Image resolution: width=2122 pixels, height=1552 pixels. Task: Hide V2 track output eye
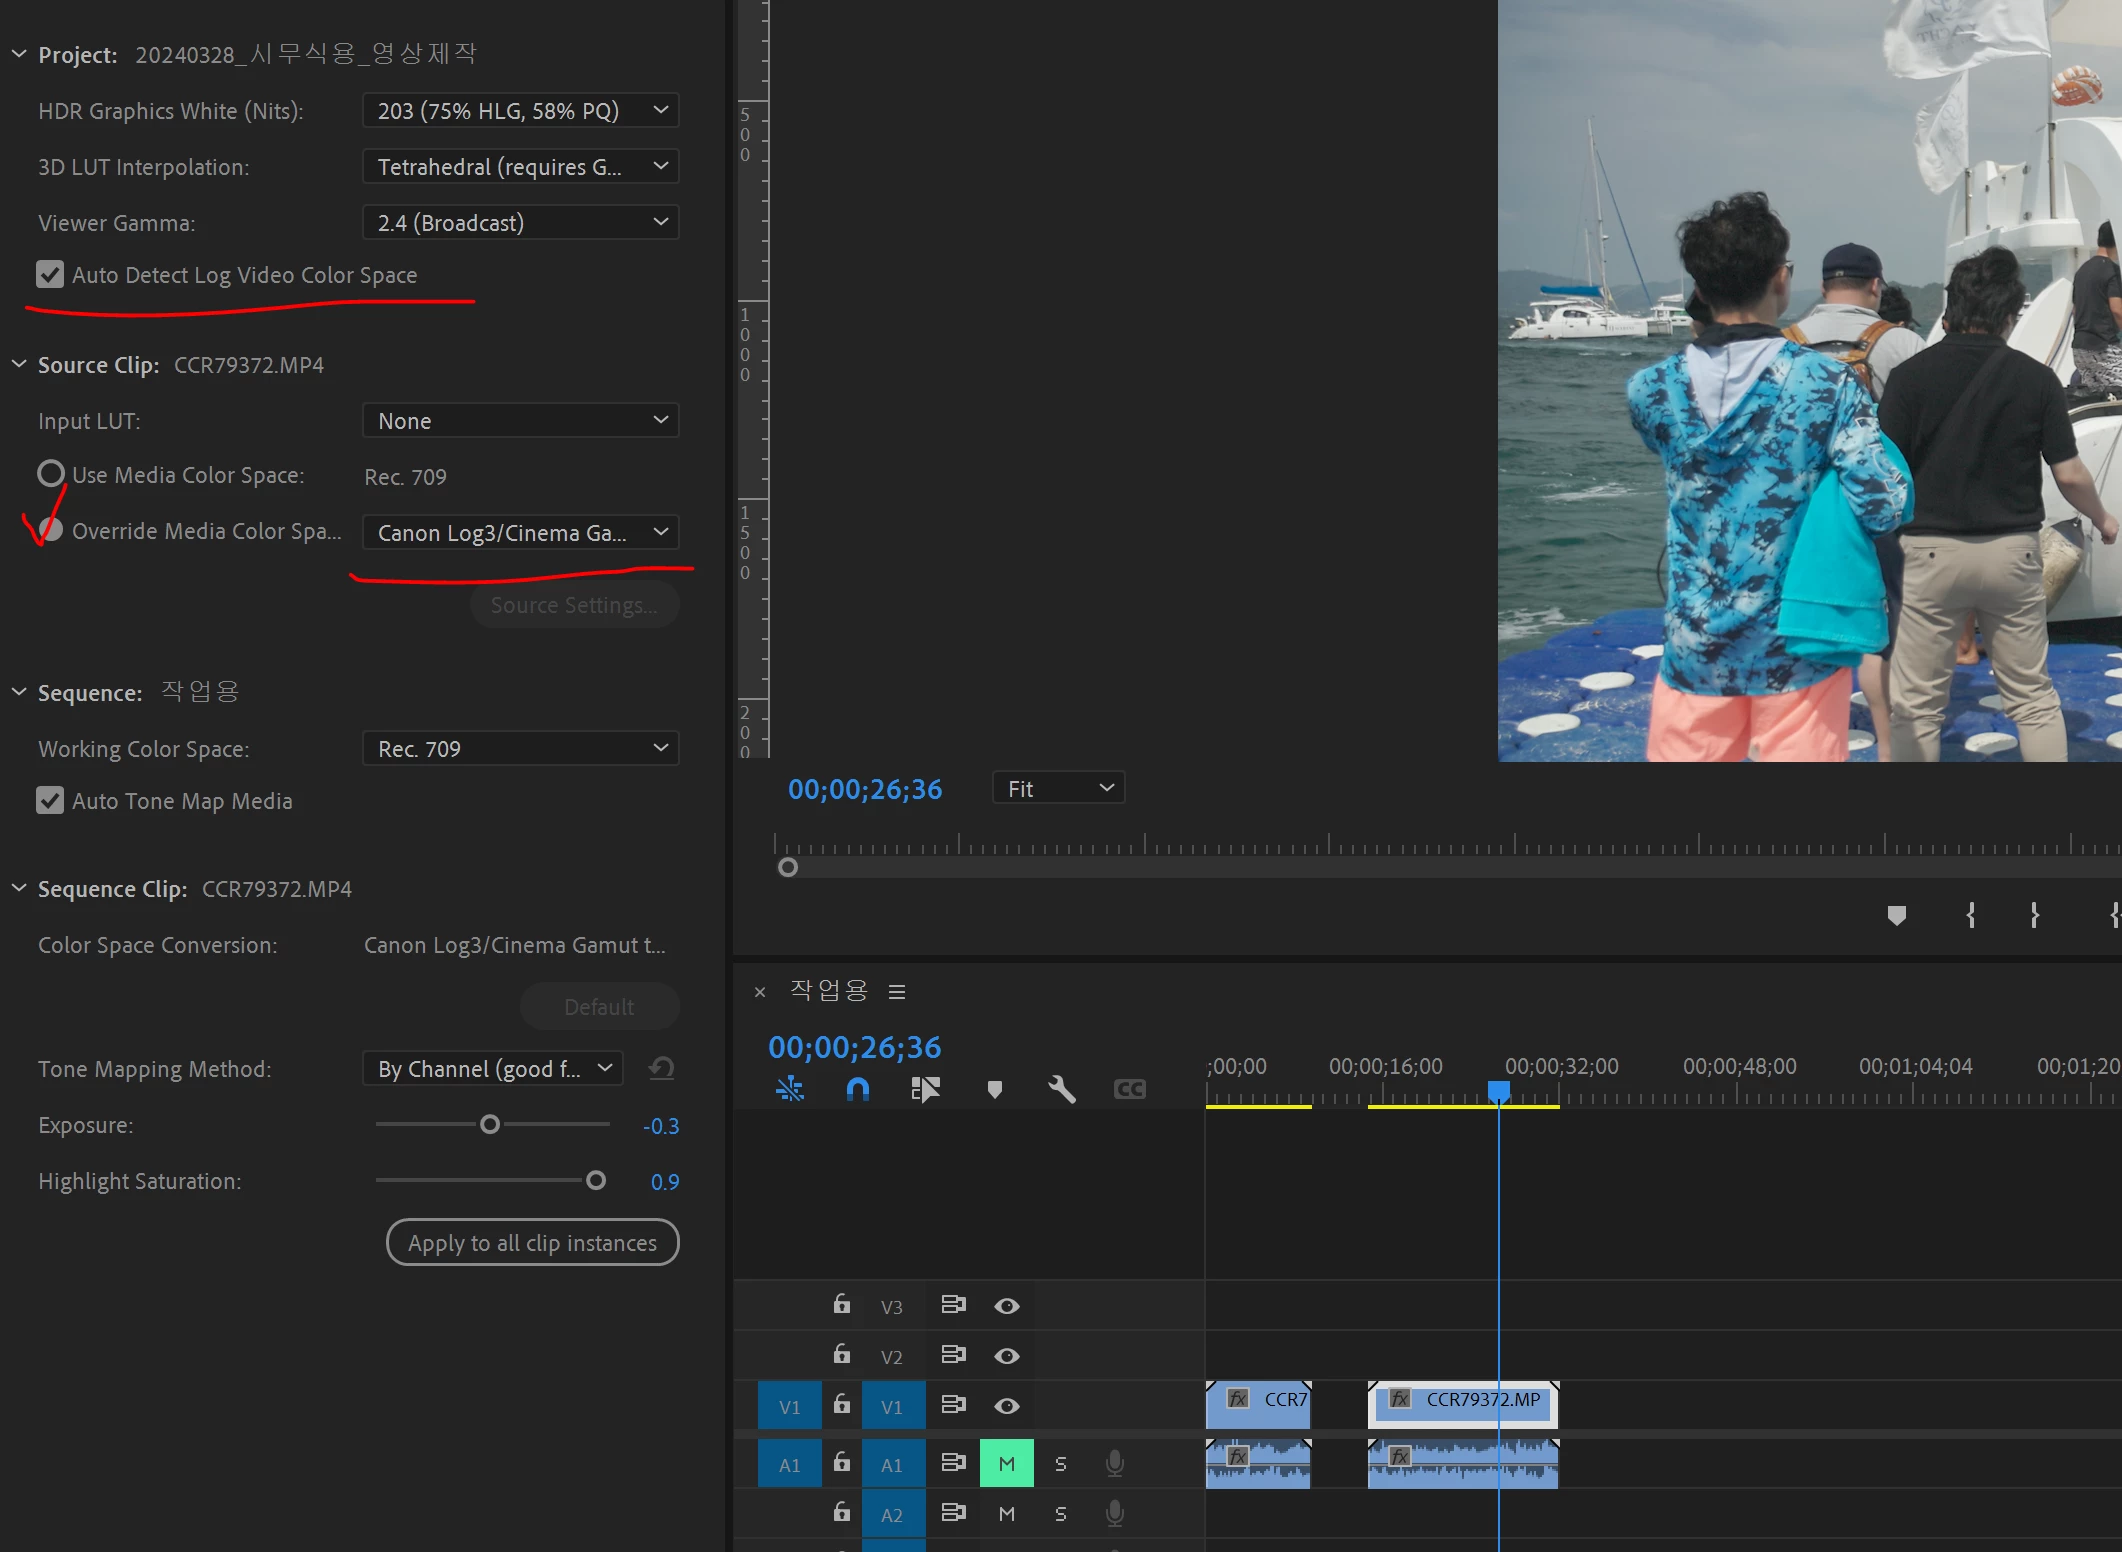(1006, 1356)
